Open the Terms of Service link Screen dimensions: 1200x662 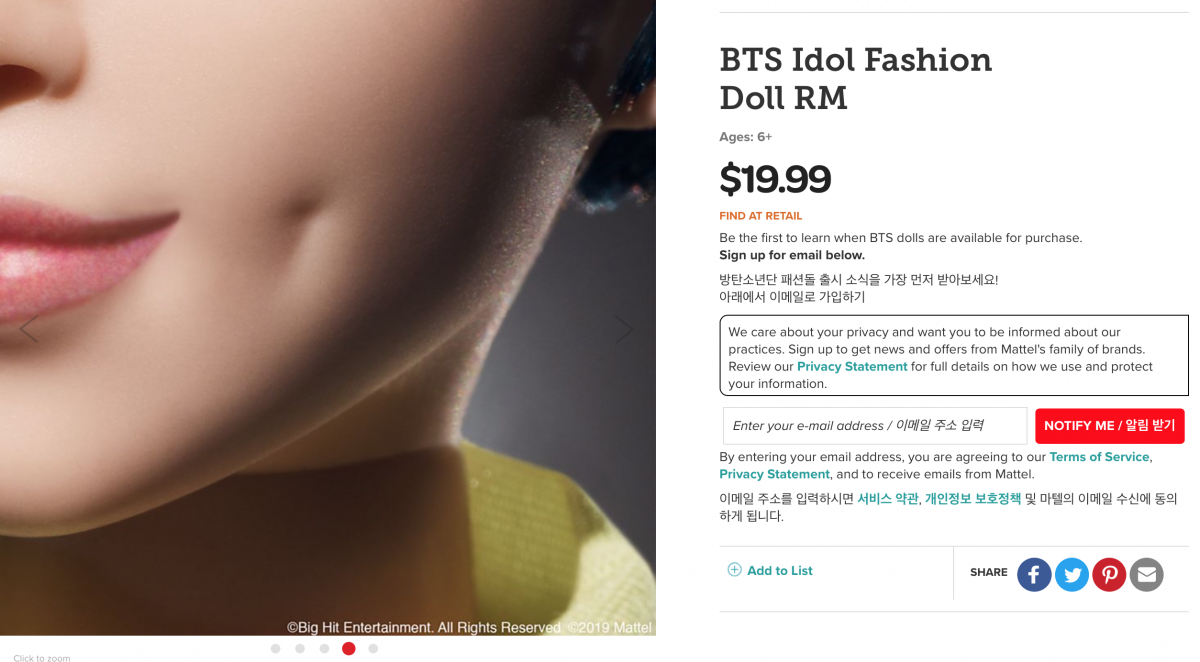(1099, 457)
